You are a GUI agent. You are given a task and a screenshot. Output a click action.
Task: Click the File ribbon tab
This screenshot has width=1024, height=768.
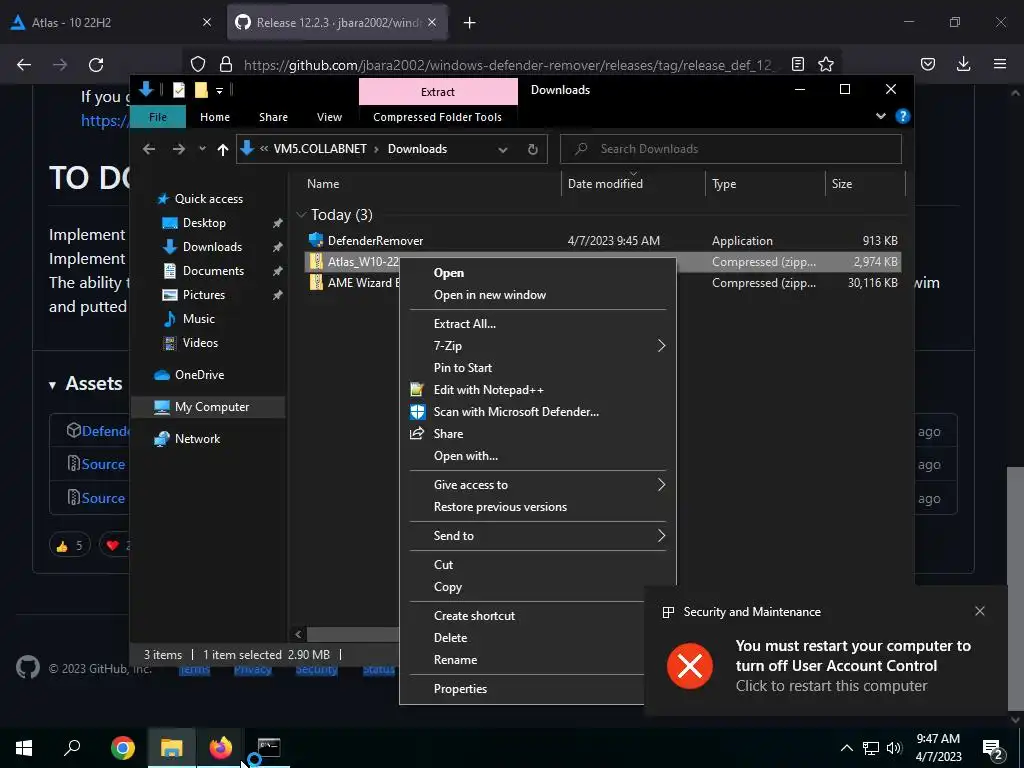[x=158, y=117]
